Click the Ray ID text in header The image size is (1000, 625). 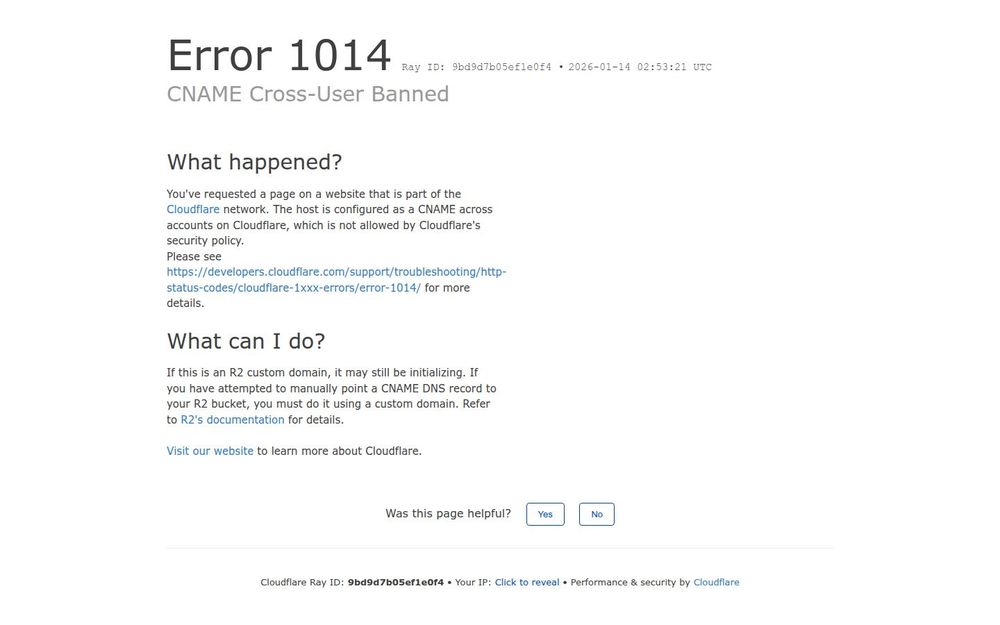point(476,67)
